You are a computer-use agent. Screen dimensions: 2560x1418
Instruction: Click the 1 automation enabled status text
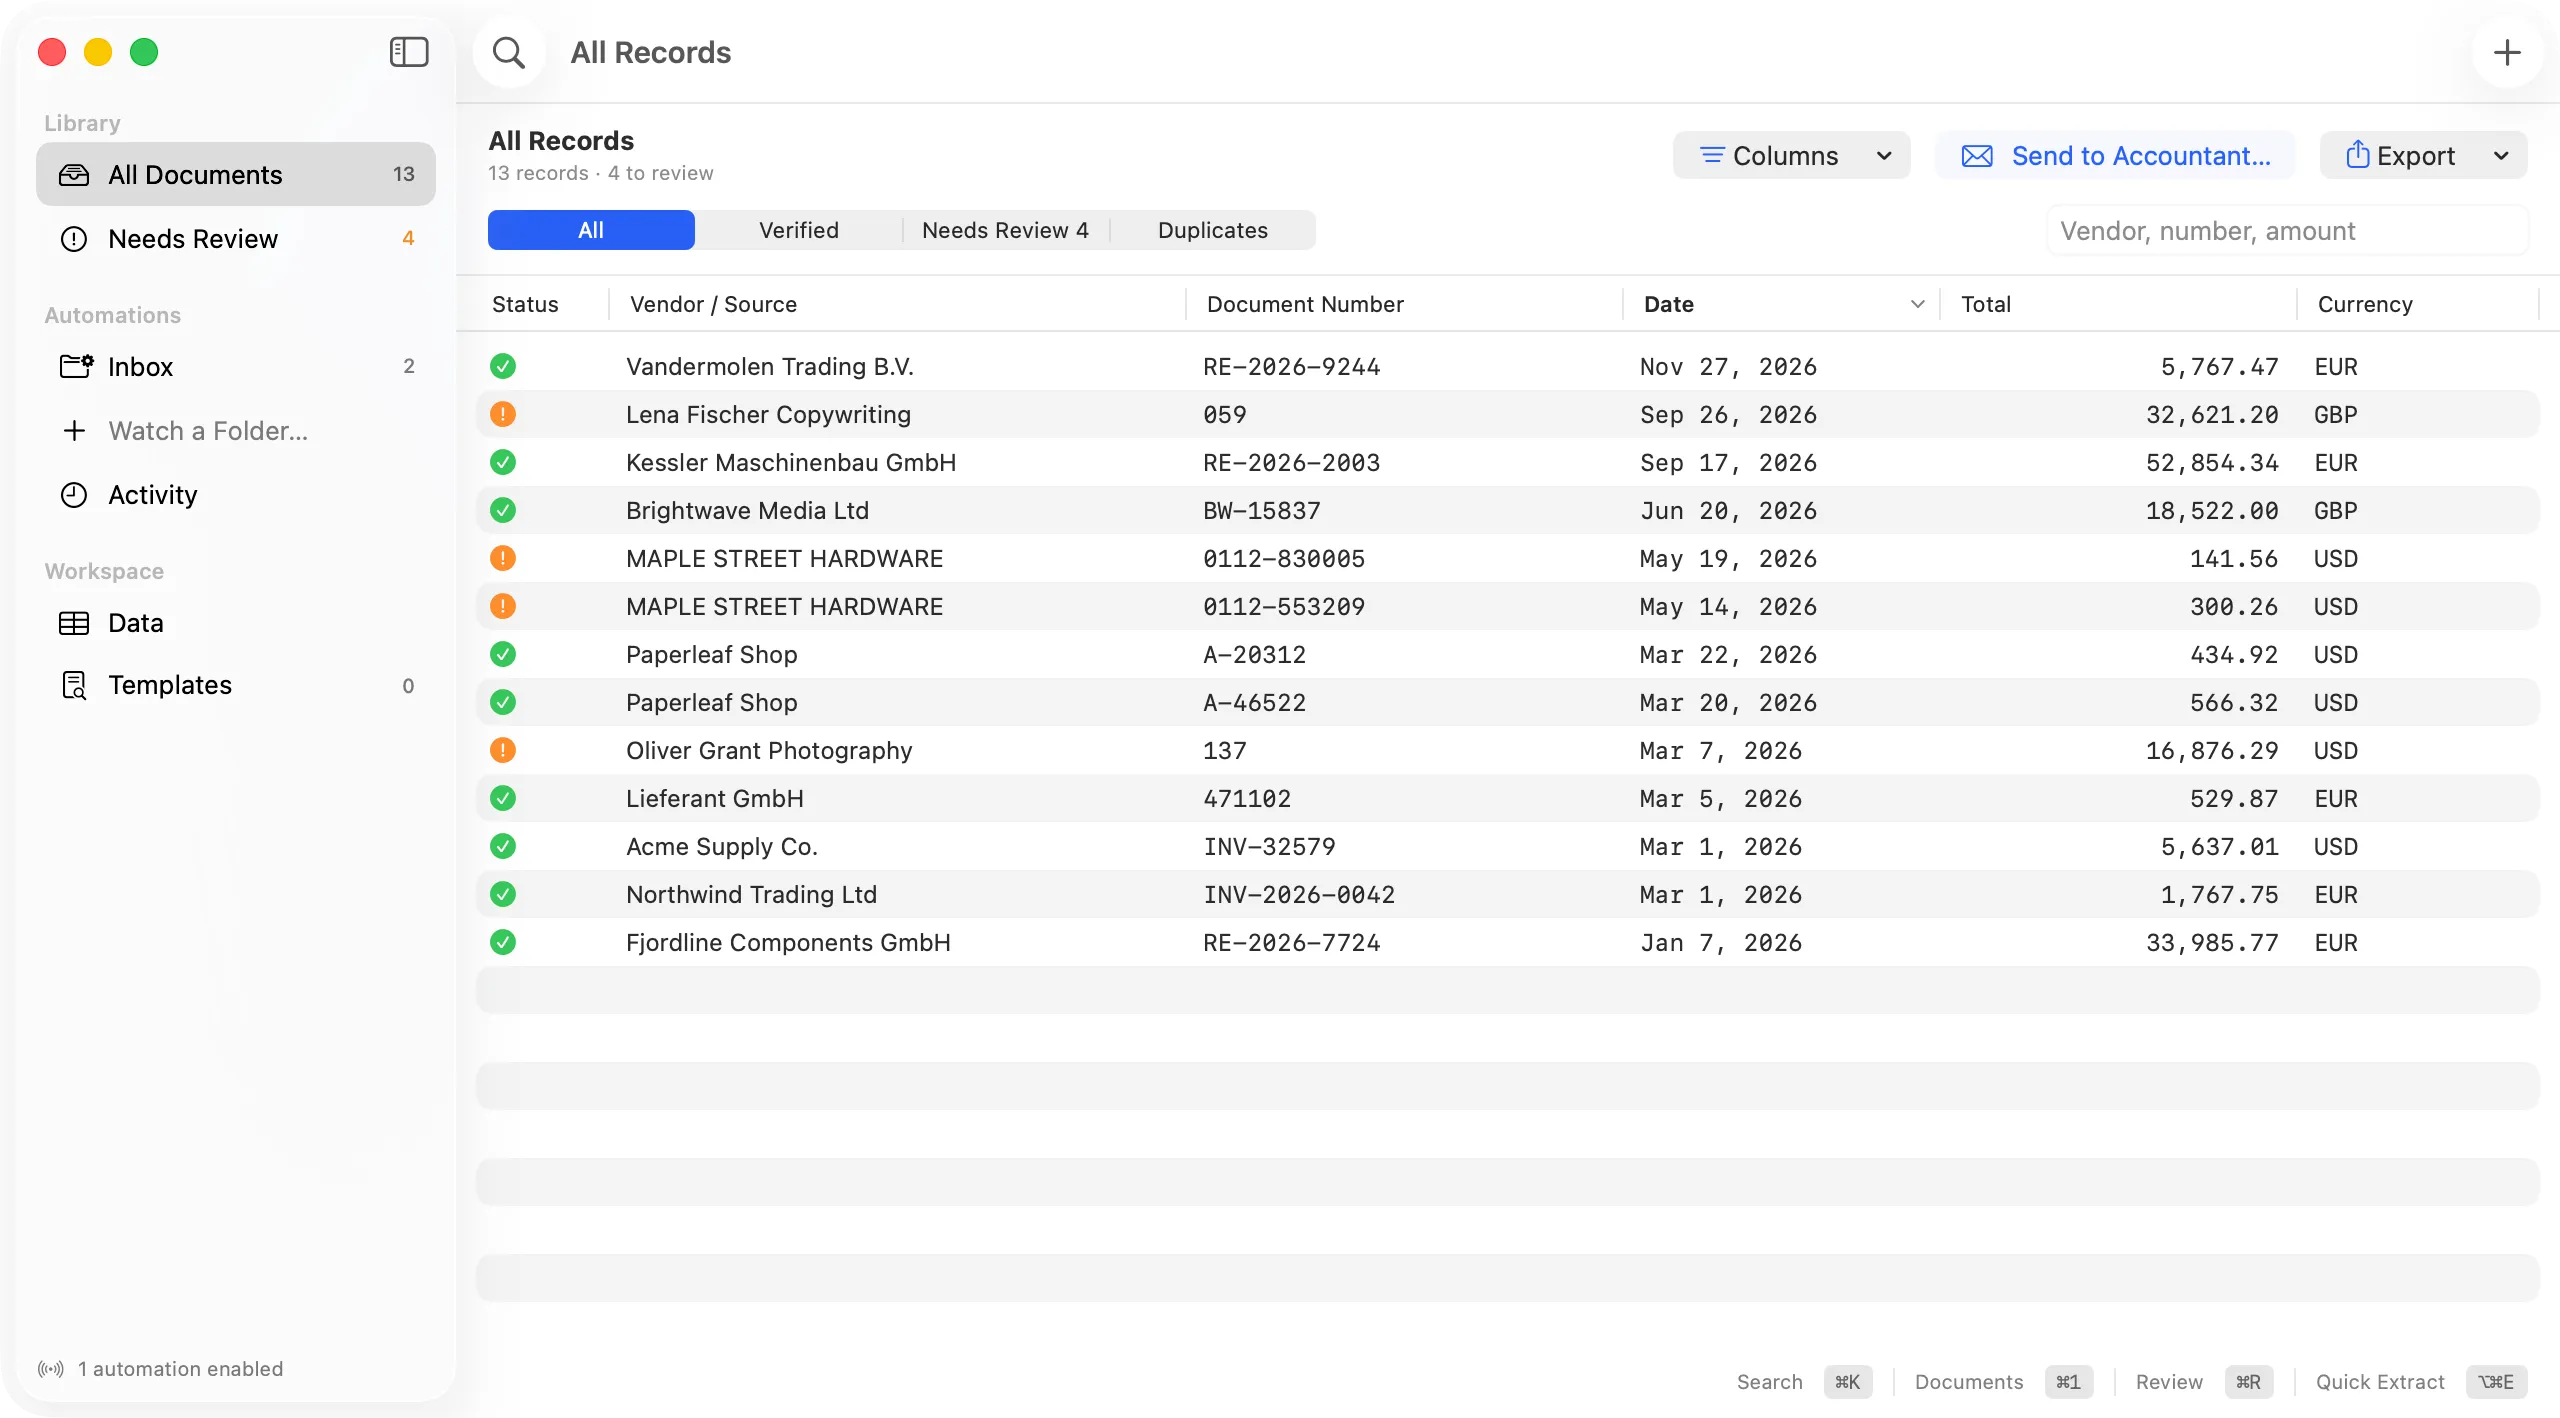pos(181,1368)
